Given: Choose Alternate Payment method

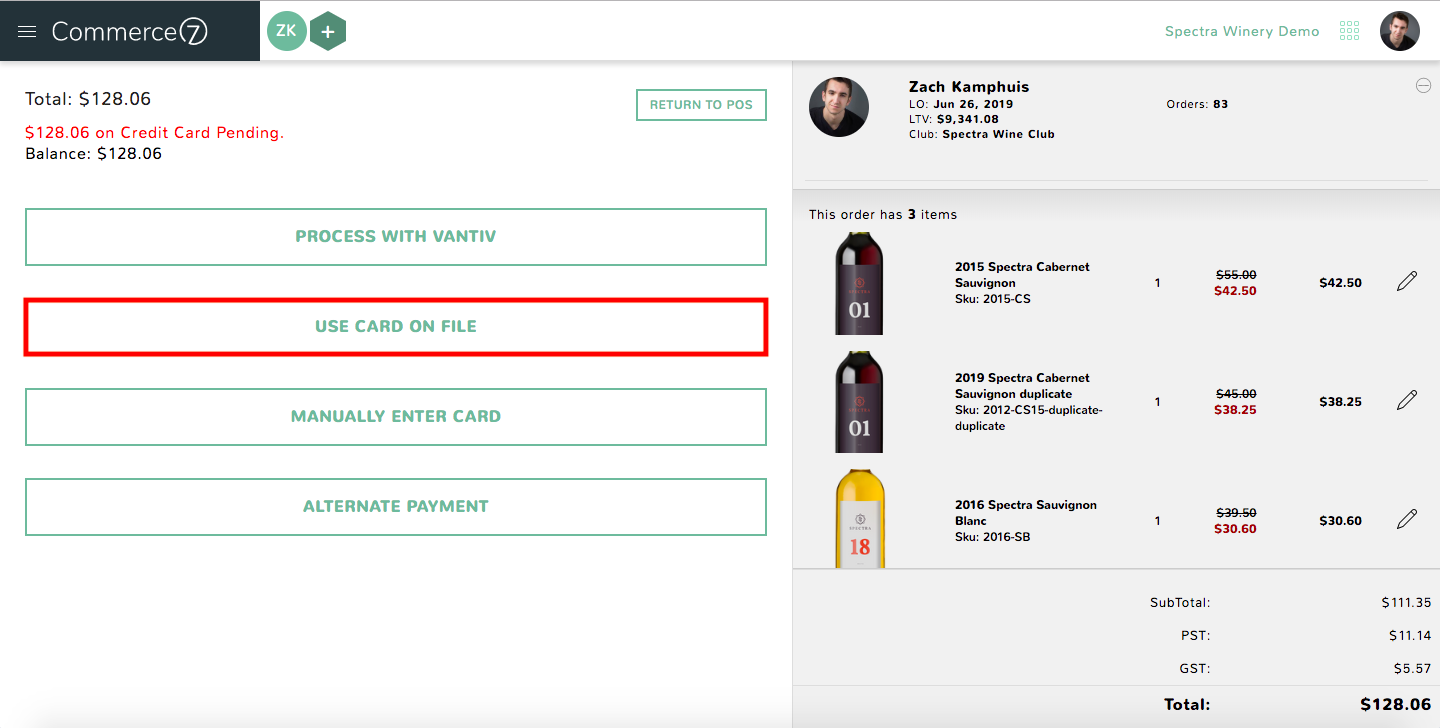Looking at the screenshot, I should click(x=396, y=506).
